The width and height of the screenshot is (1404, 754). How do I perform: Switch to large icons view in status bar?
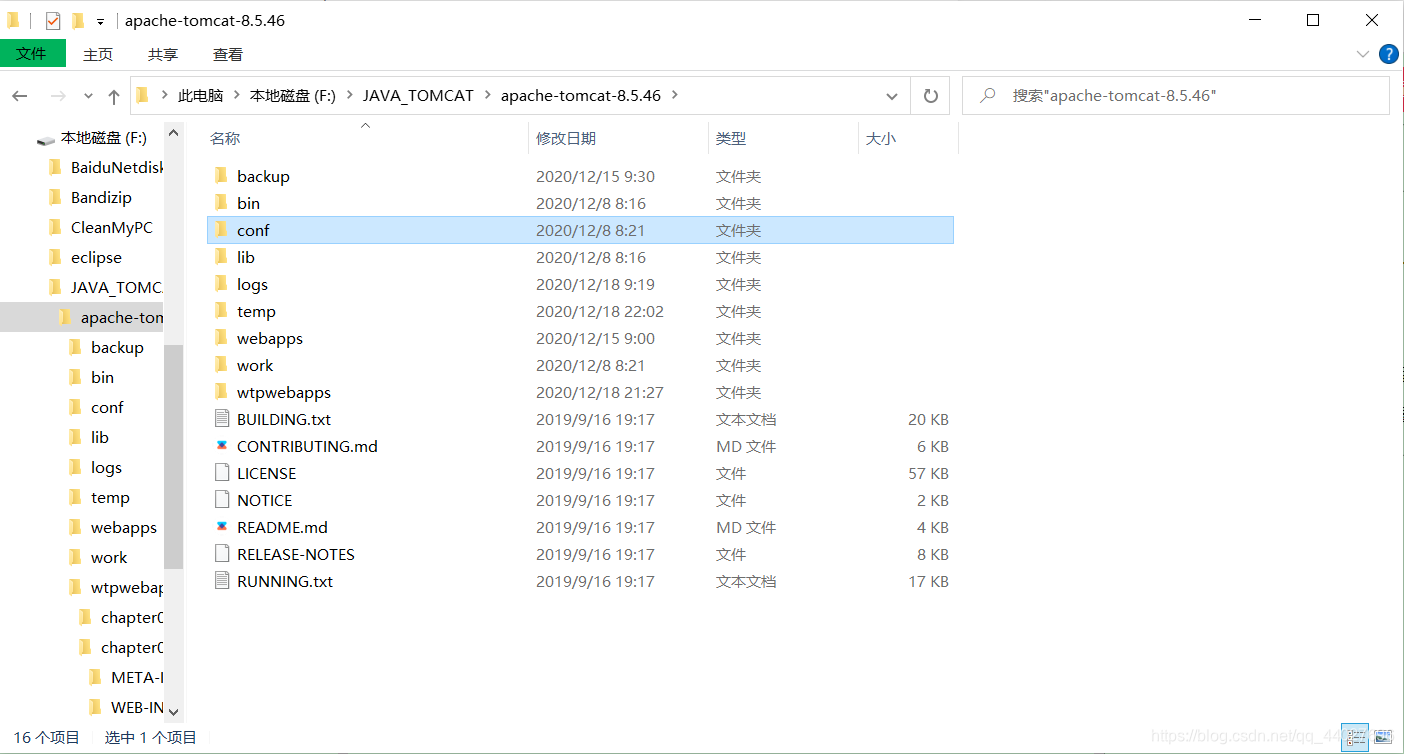pos(1383,737)
